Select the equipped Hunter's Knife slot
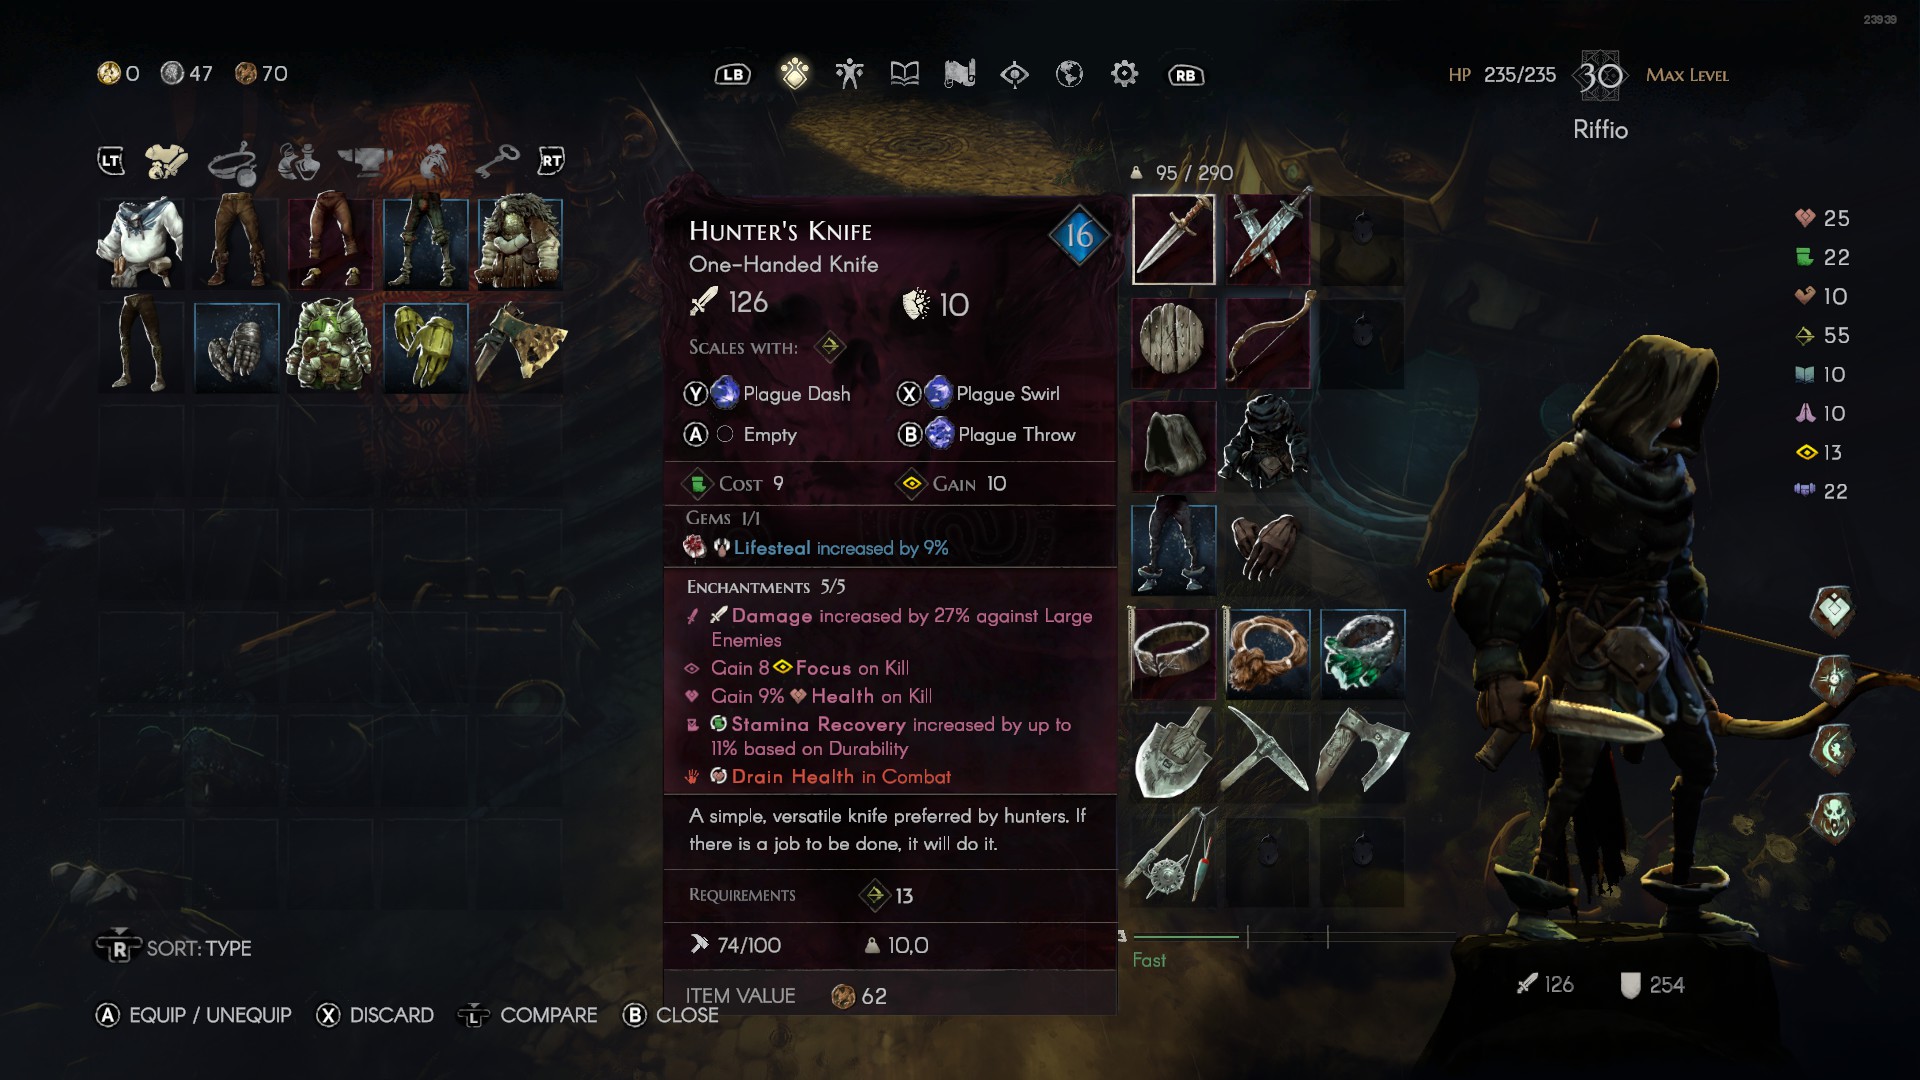 click(1173, 240)
